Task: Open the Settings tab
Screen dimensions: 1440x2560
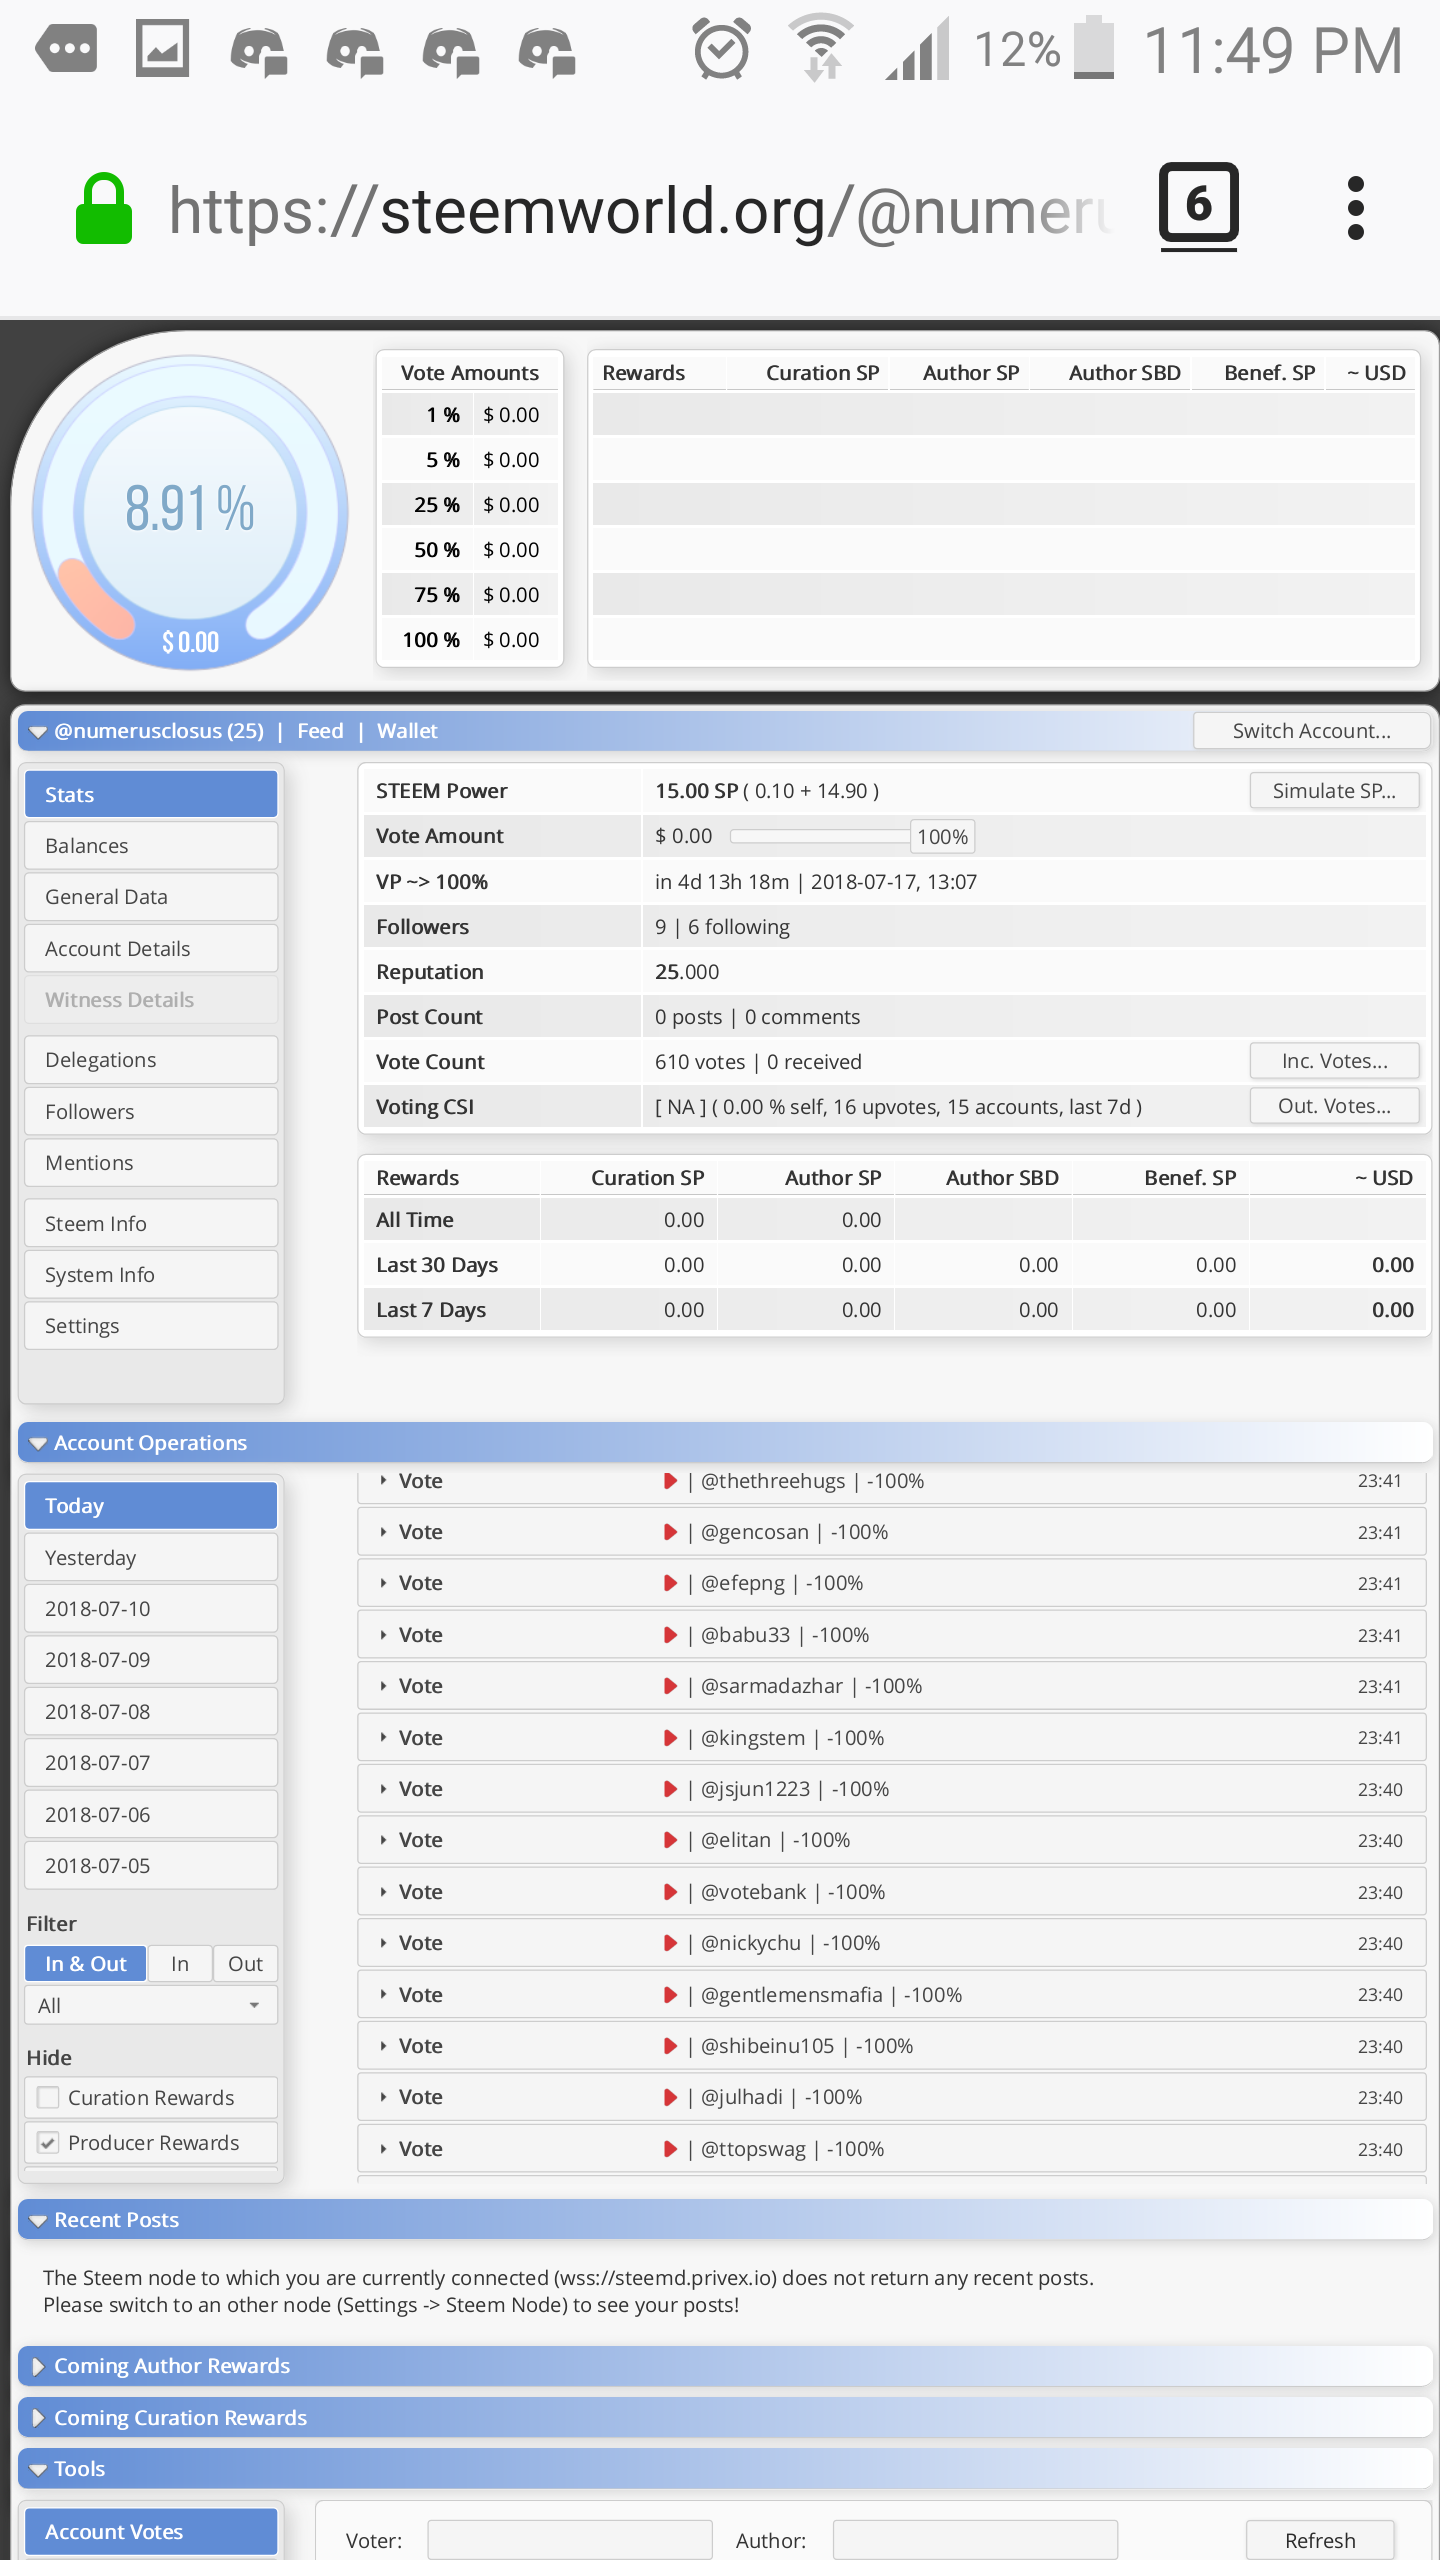Action: [x=151, y=1325]
